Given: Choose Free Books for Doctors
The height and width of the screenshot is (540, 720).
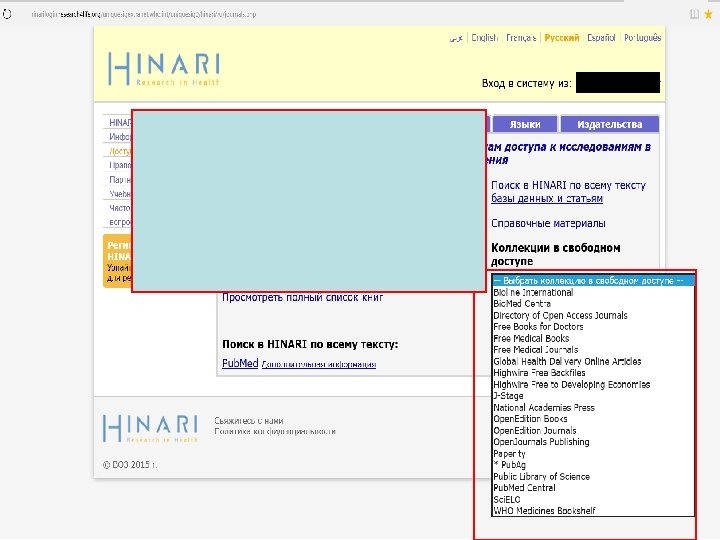Looking at the screenshot, I should [593, 327].
